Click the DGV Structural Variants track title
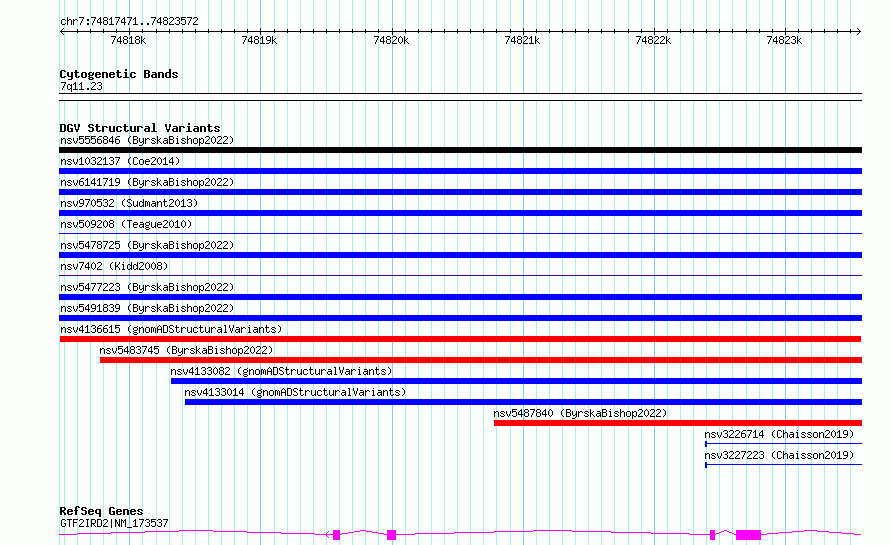Screen dimensions: 890x545 pos(140,128)
